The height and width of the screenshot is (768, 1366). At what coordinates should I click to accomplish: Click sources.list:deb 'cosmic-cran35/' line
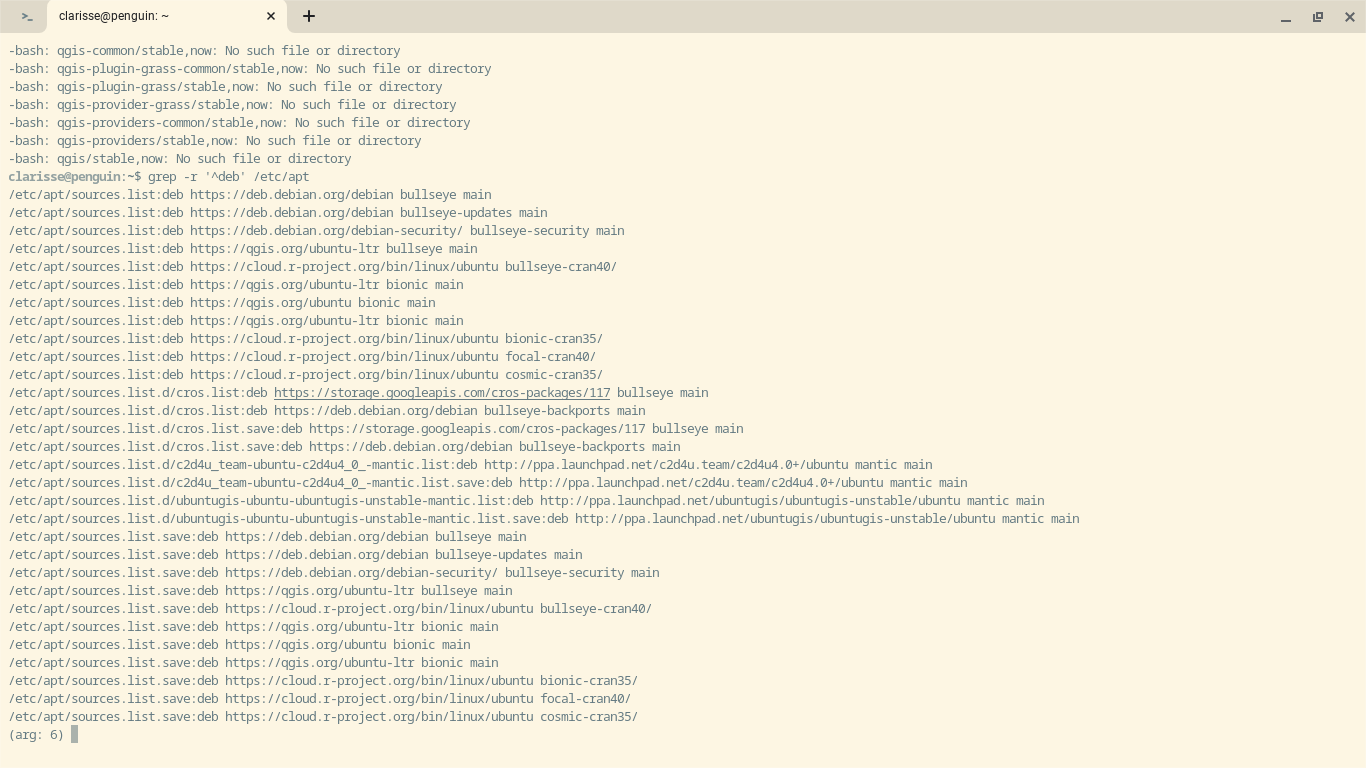point(306,375)
